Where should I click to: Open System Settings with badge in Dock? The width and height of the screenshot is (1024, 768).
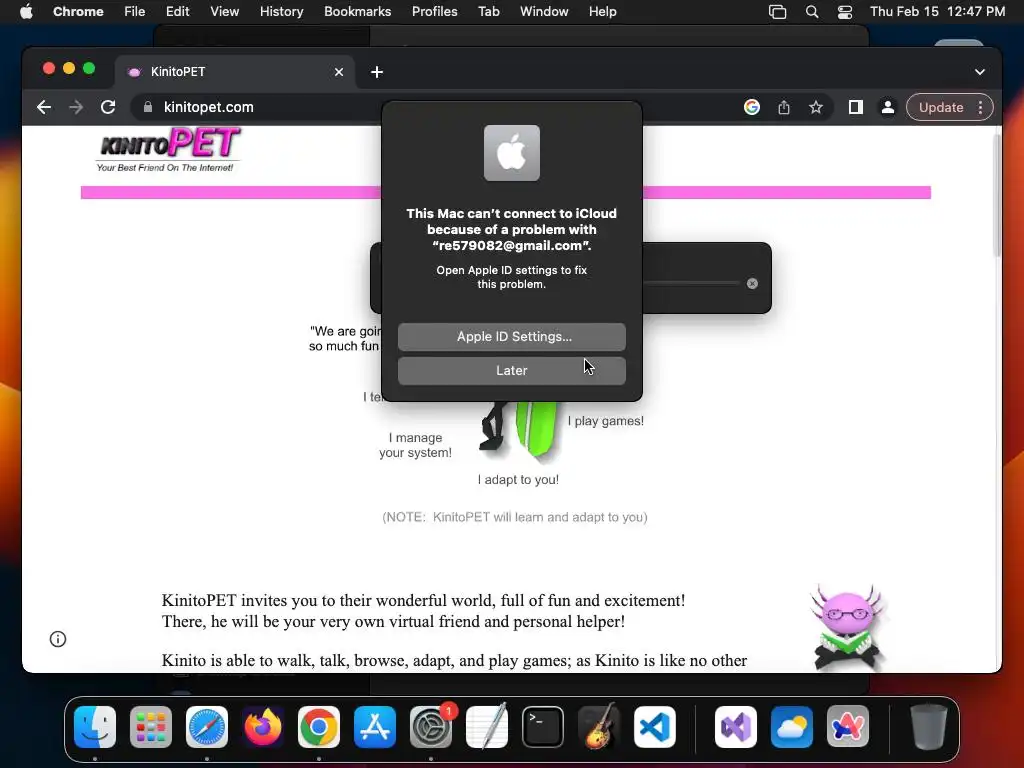point(431,727)
